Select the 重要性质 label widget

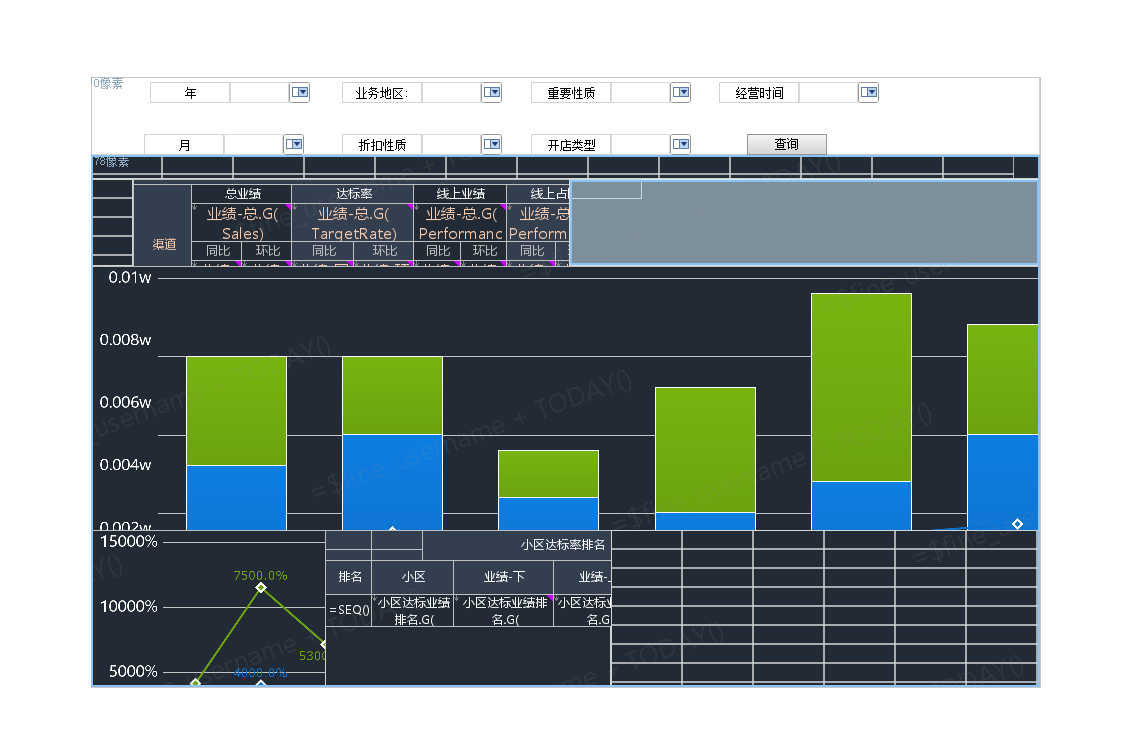tap(571, 92)
